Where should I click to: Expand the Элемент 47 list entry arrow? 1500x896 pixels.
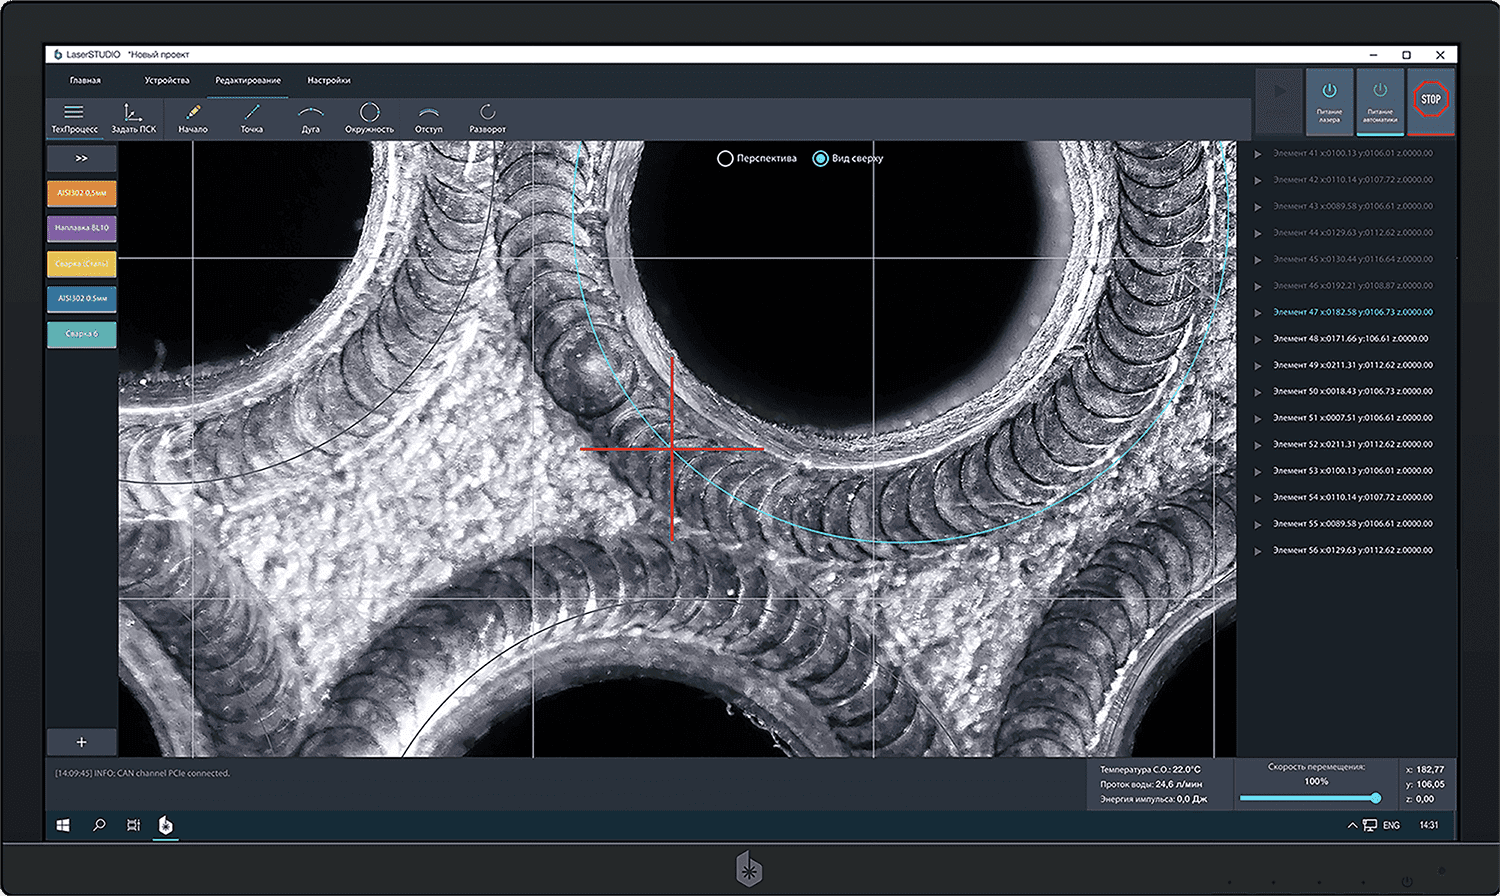point(1258,312)
